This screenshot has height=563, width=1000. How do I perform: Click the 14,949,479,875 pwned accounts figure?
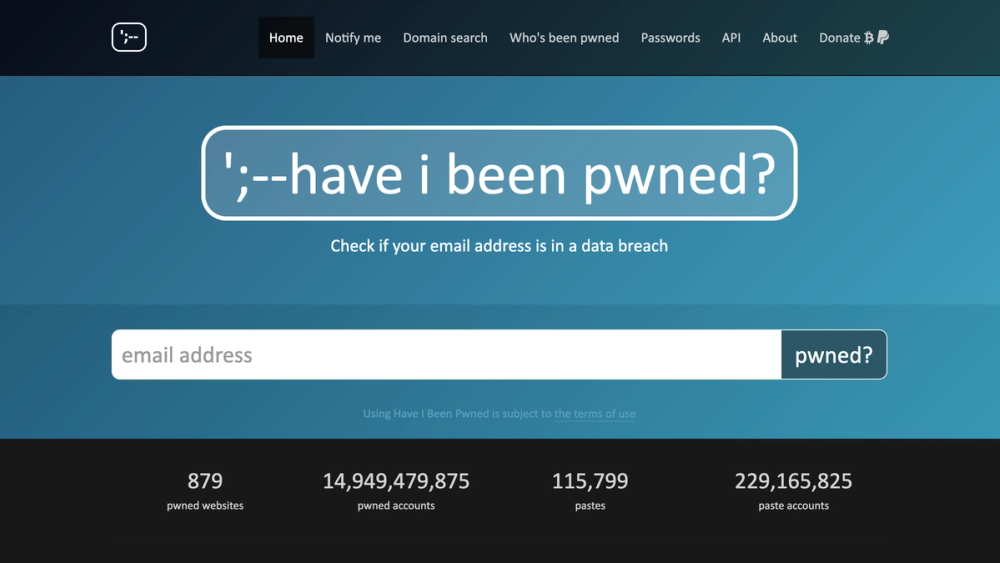point(396,481)
